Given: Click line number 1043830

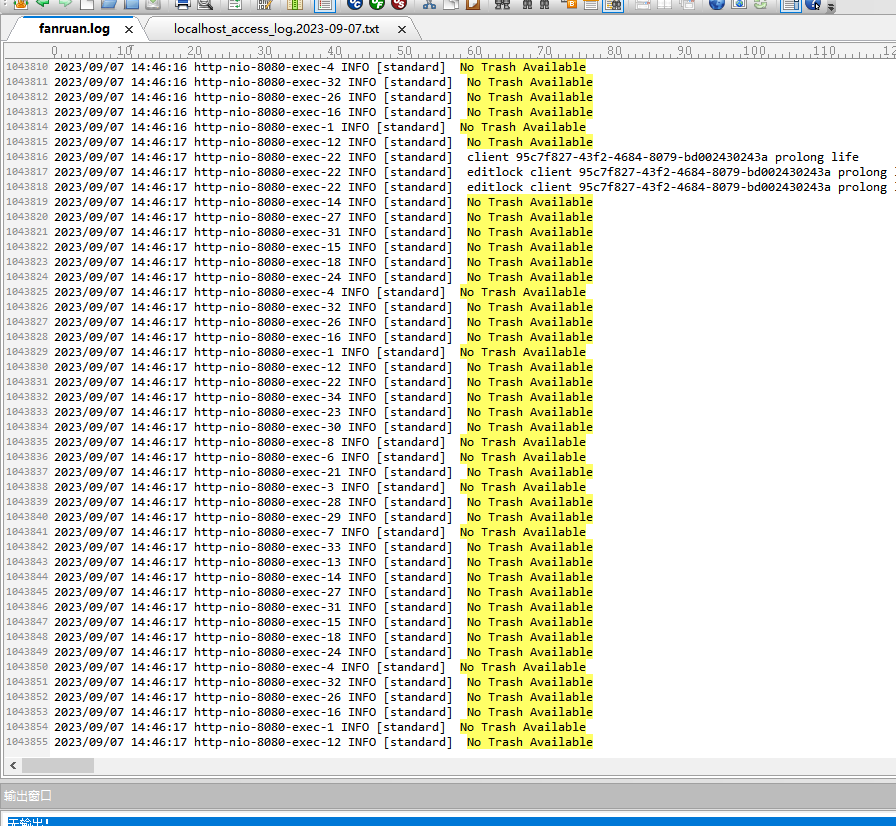Looking at the screenshot, I should 27,367.
